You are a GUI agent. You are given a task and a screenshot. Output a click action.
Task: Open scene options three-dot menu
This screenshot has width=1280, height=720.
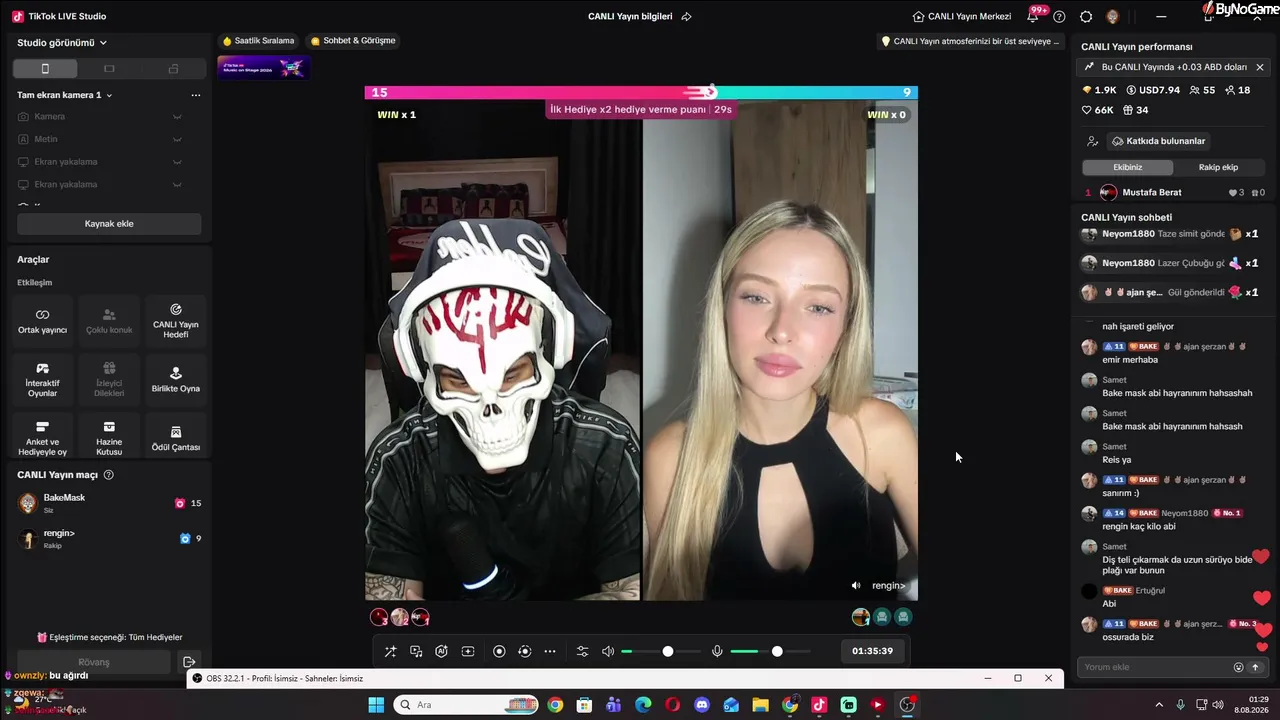click(x=196, y=95)
